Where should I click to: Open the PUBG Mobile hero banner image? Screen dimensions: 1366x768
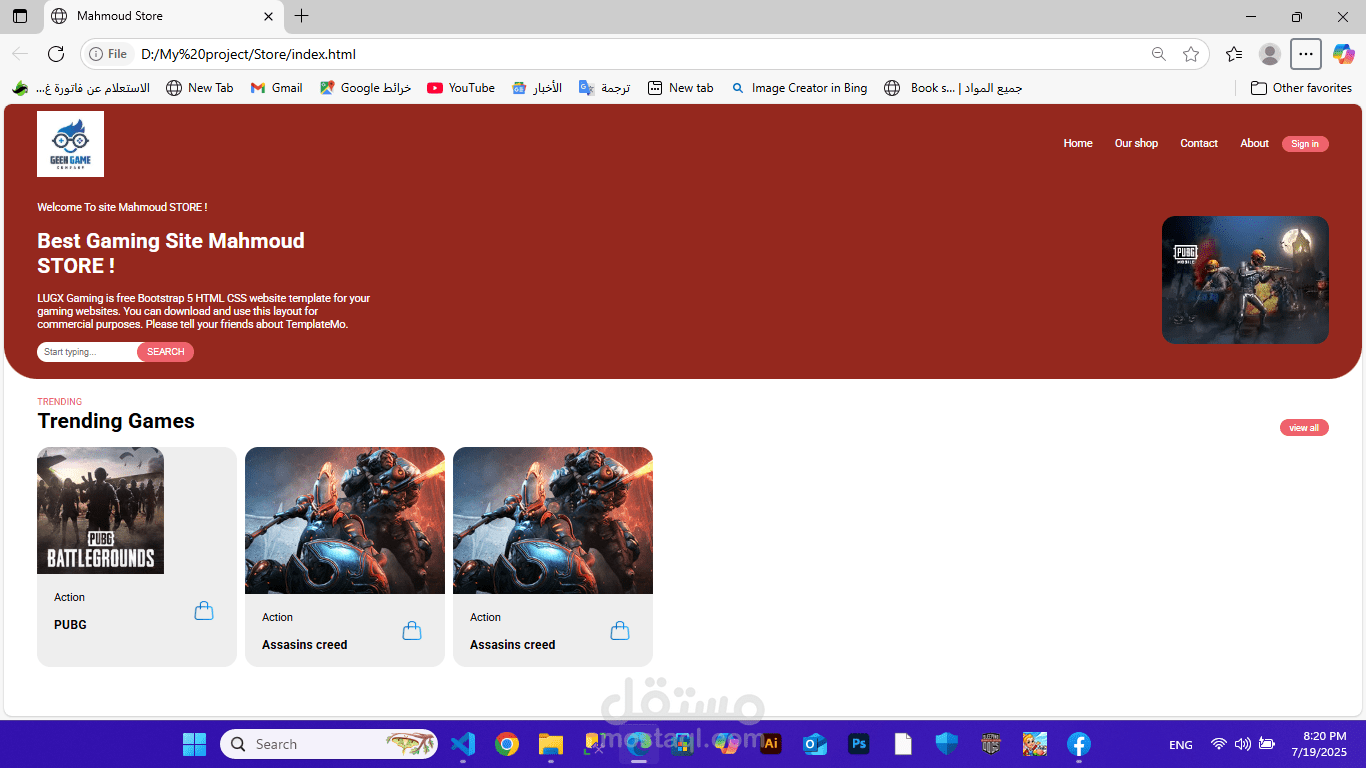(x=1245, y=280)
